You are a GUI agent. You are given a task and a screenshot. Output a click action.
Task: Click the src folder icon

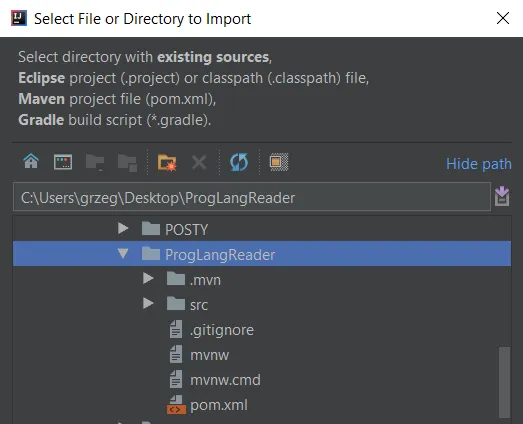[176, 304]
